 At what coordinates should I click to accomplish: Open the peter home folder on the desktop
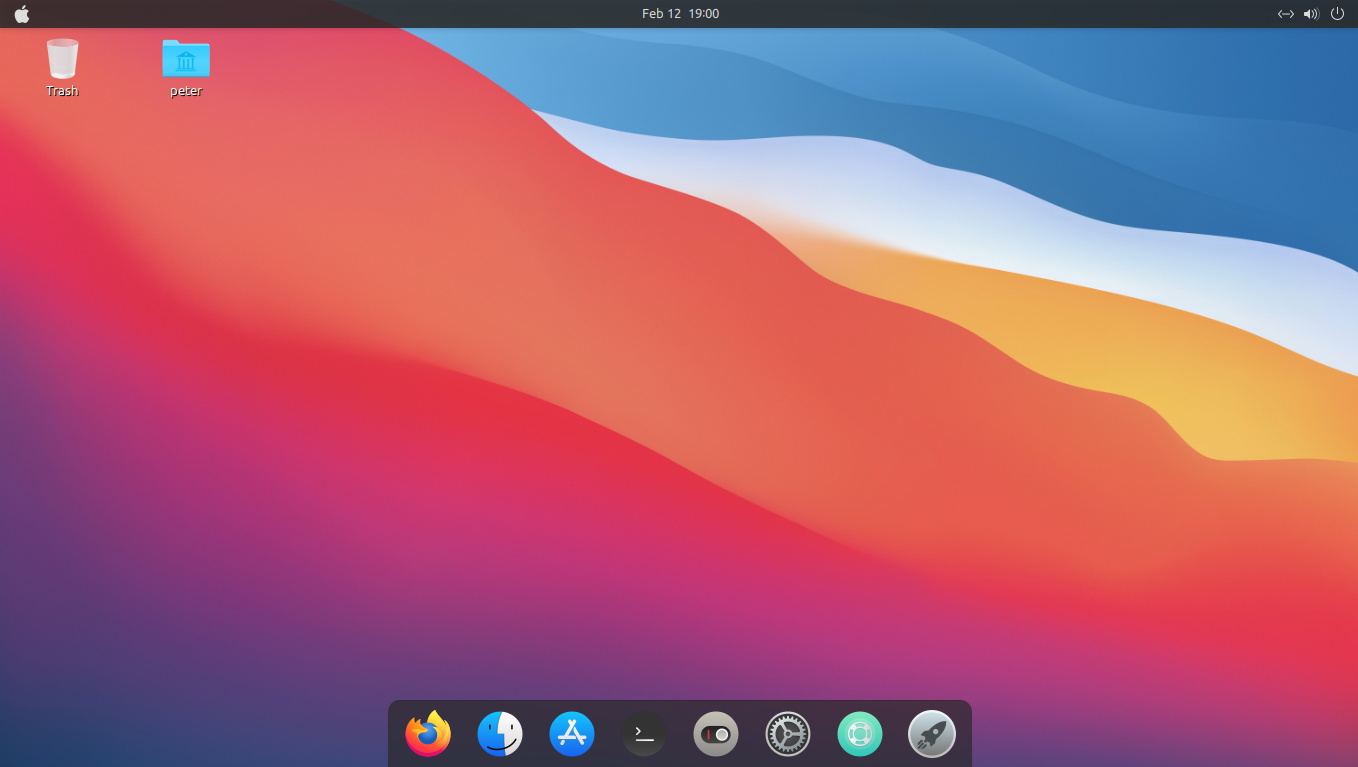(185, 58)
